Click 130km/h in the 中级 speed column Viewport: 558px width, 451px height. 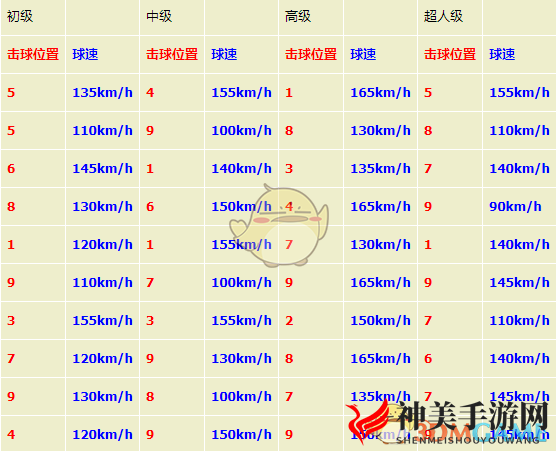242,358
